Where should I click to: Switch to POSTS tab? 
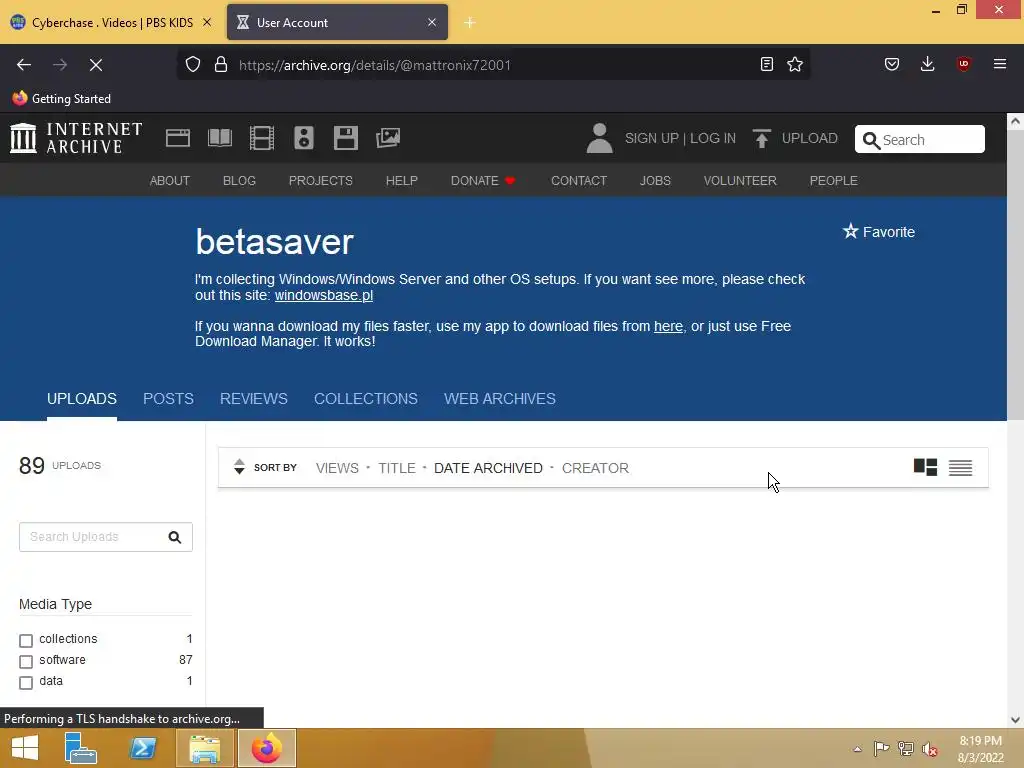[168, 398]
